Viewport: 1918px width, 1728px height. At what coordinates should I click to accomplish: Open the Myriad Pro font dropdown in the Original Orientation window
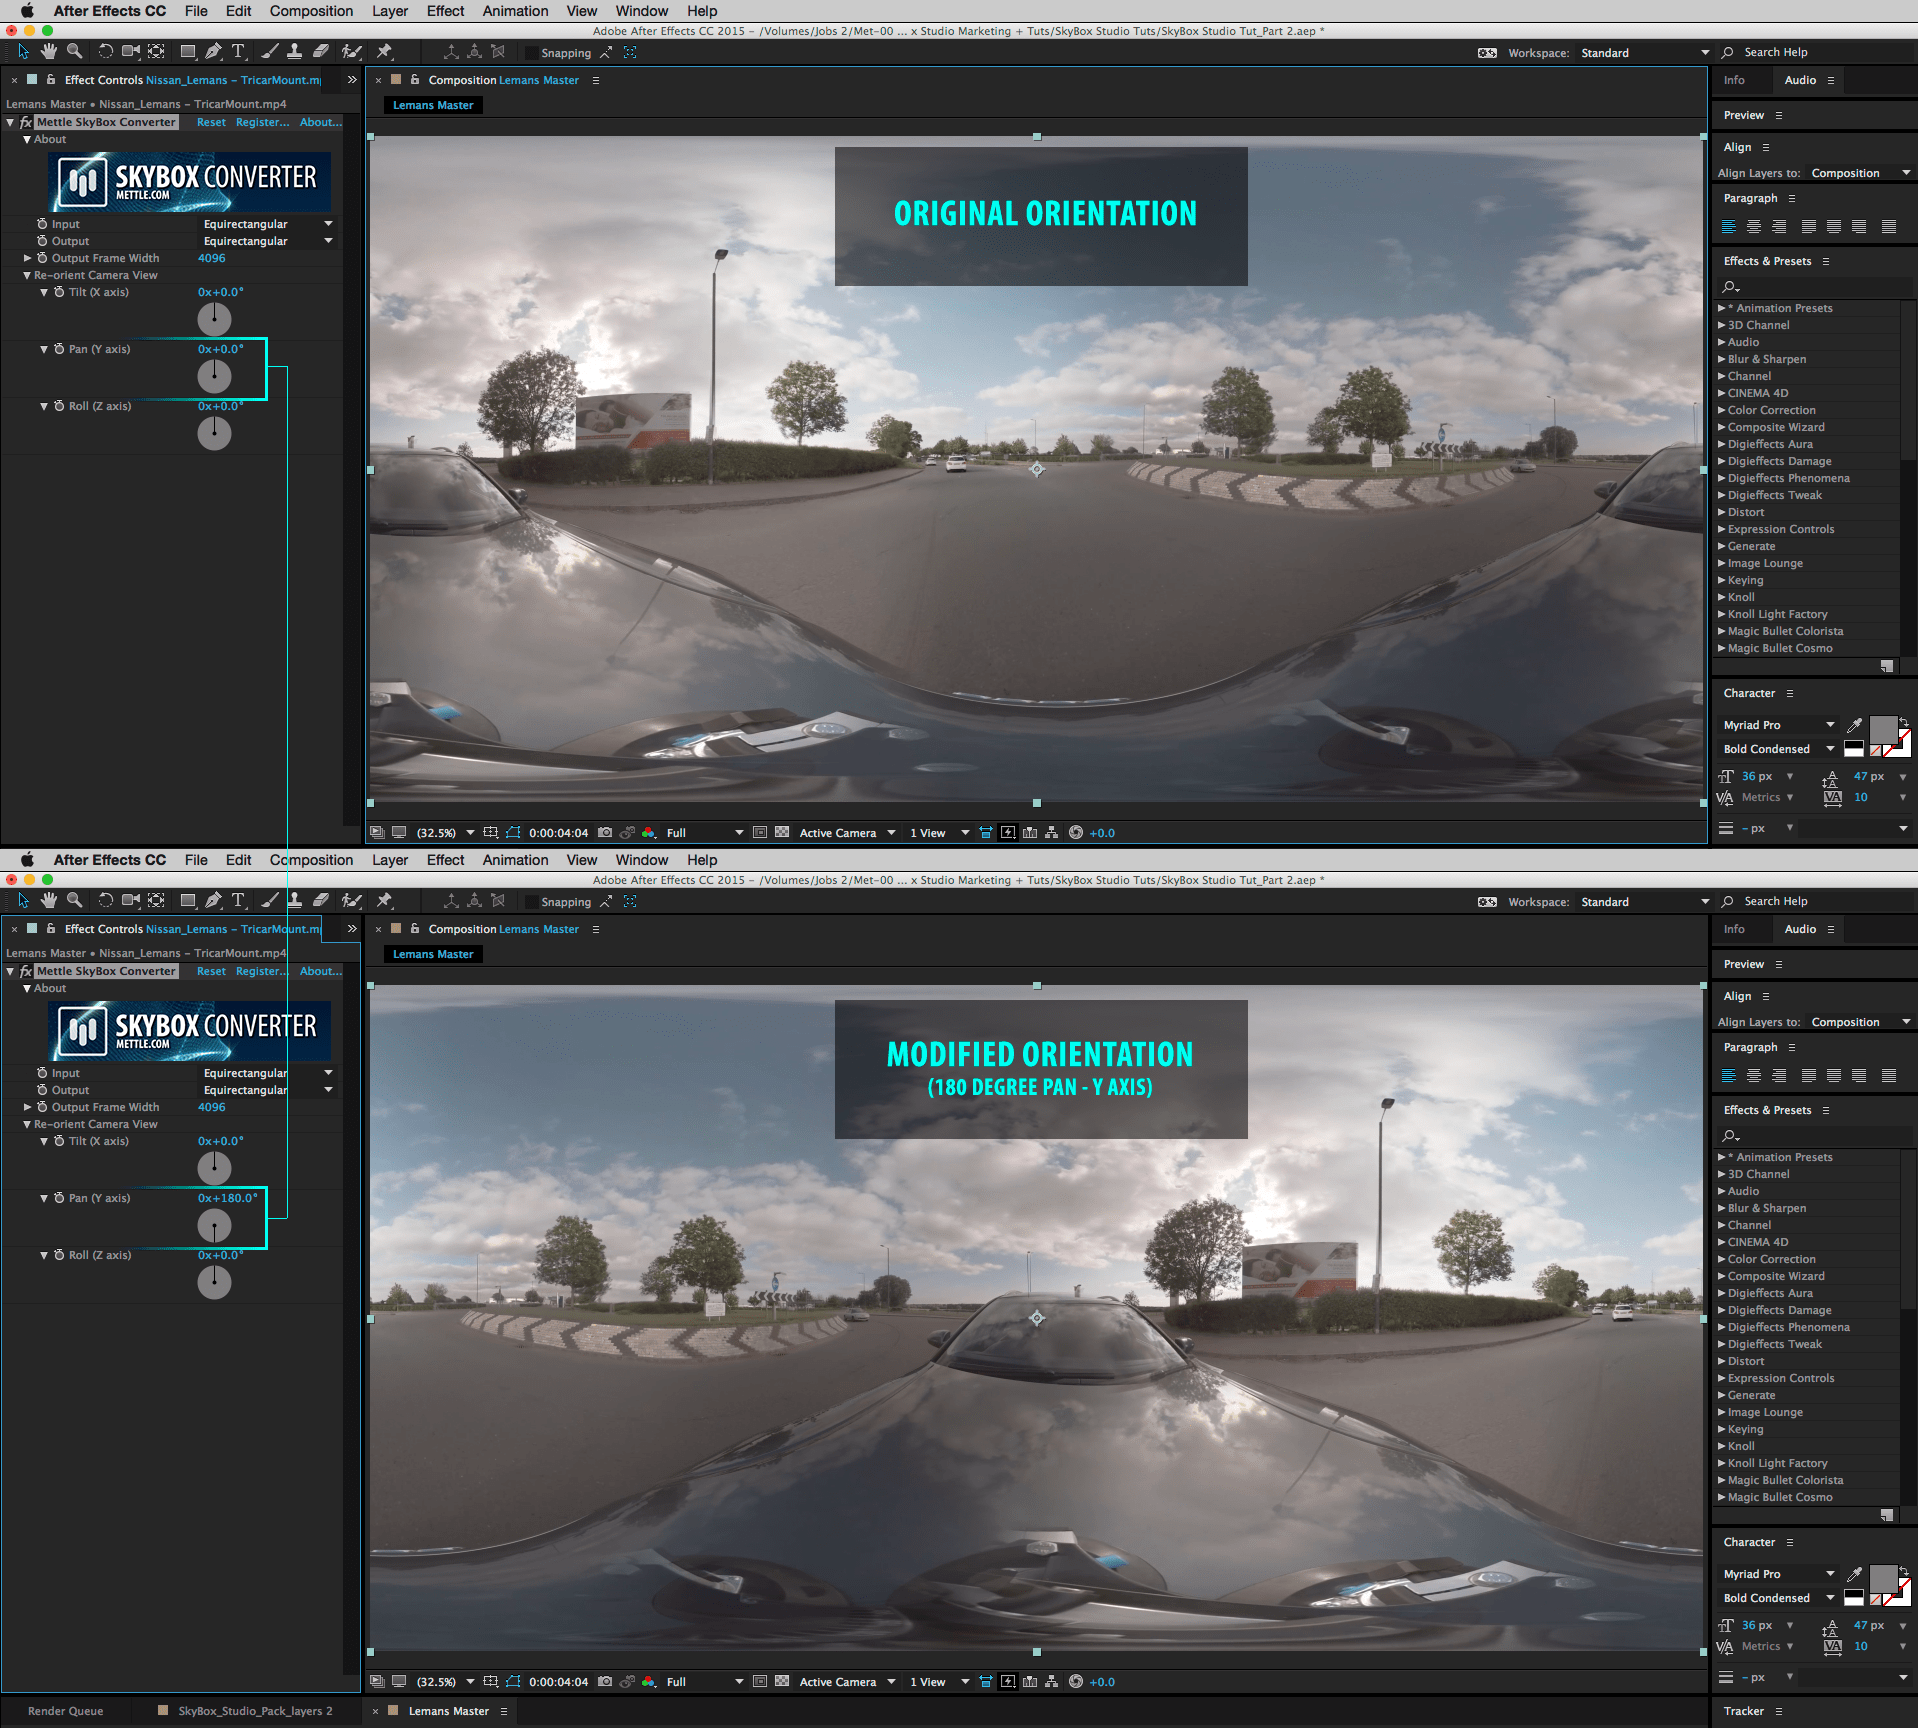click(1778, 725)
